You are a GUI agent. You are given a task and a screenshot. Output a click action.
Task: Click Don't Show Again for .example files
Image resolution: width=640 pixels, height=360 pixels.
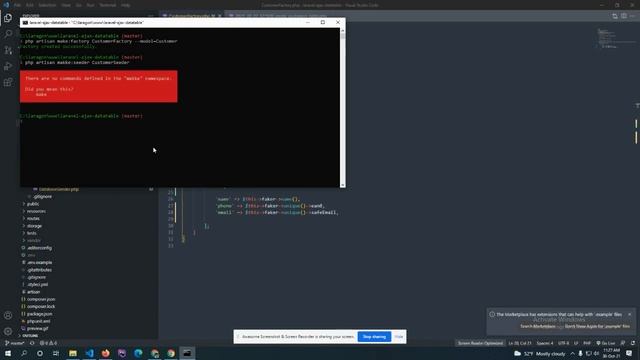click(x=597, y=327)
